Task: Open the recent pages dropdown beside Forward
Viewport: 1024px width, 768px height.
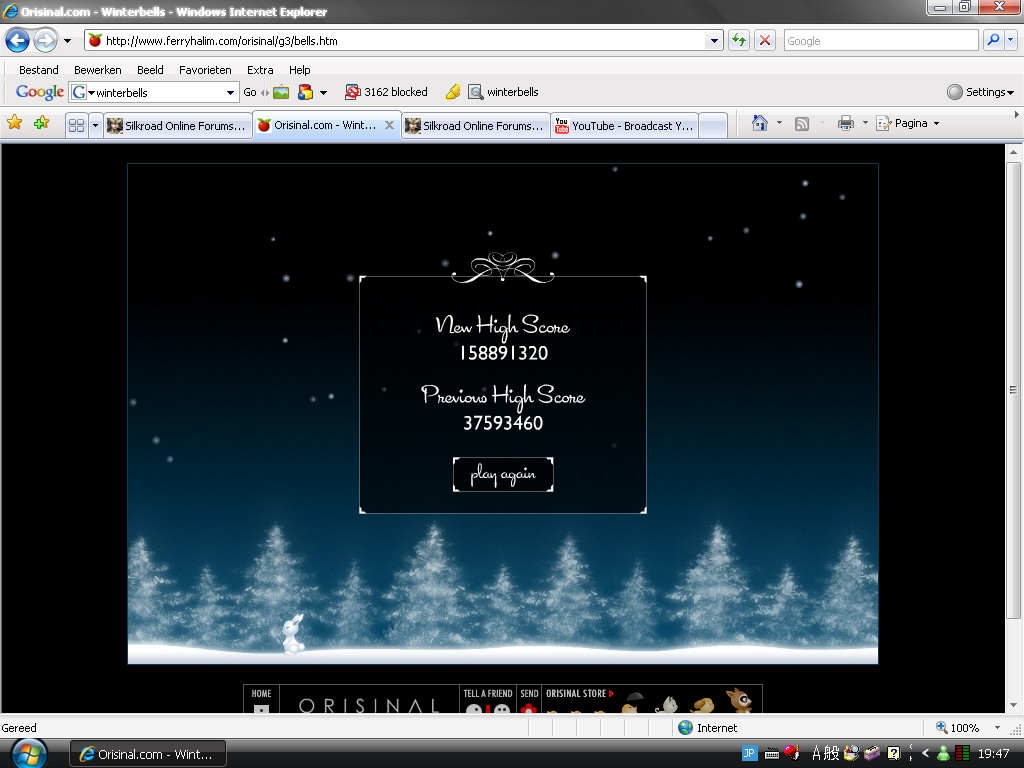Action: [x=67, y=40]
